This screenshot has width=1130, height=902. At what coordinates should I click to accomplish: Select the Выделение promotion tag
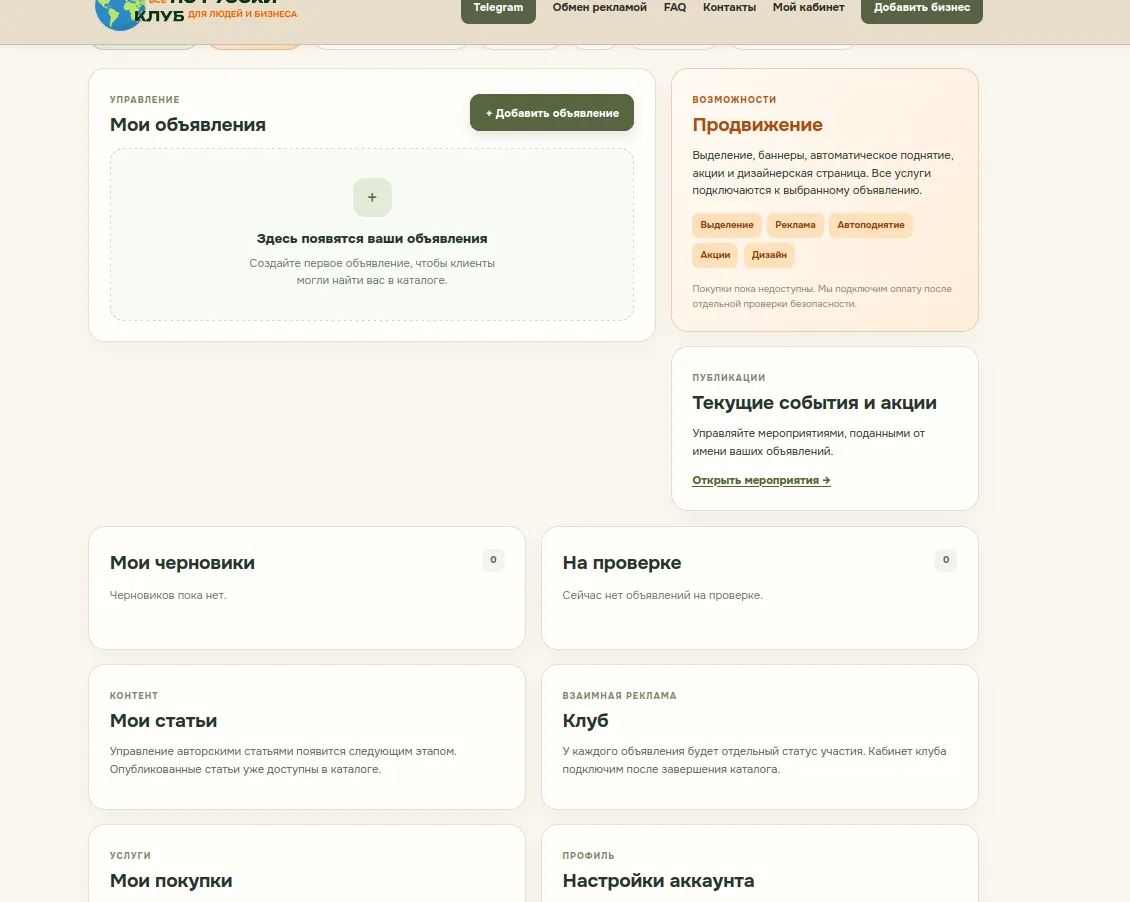[726, 225]
